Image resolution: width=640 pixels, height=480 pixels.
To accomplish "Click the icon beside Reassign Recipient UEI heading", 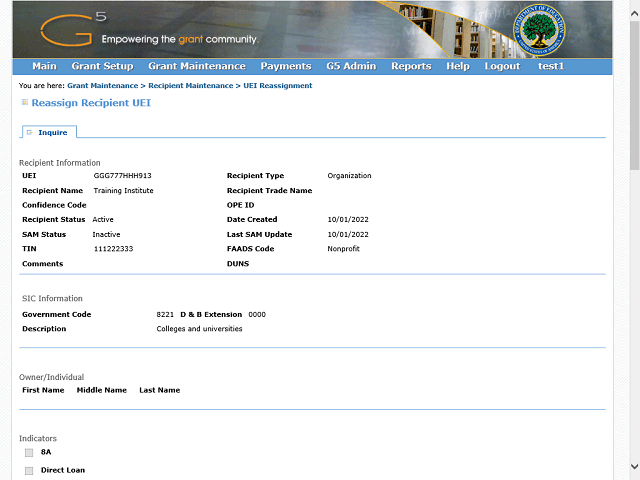I will point(24,102).
